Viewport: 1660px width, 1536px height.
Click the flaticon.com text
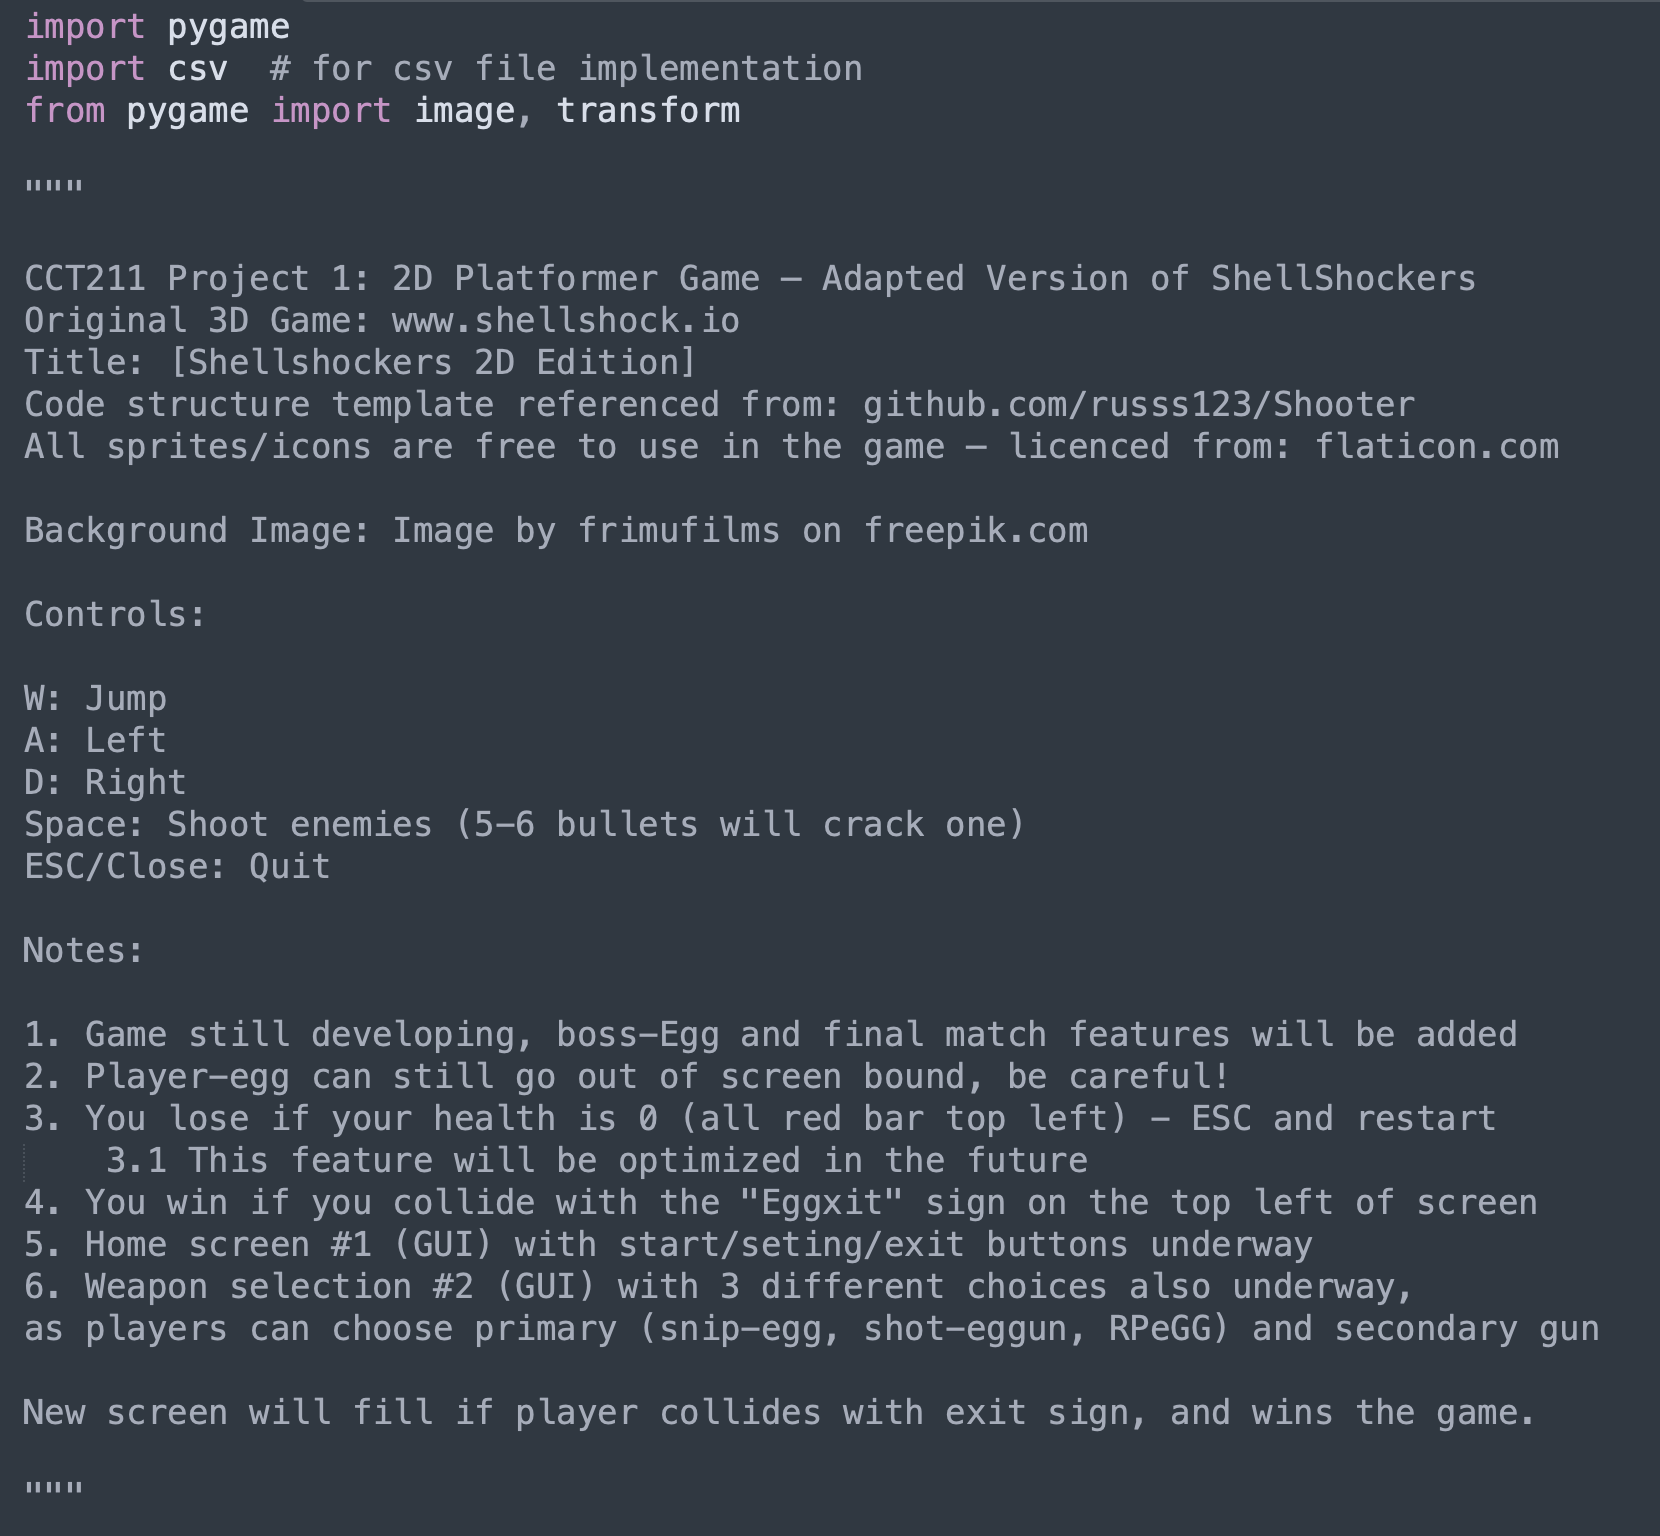point(1436,447)
